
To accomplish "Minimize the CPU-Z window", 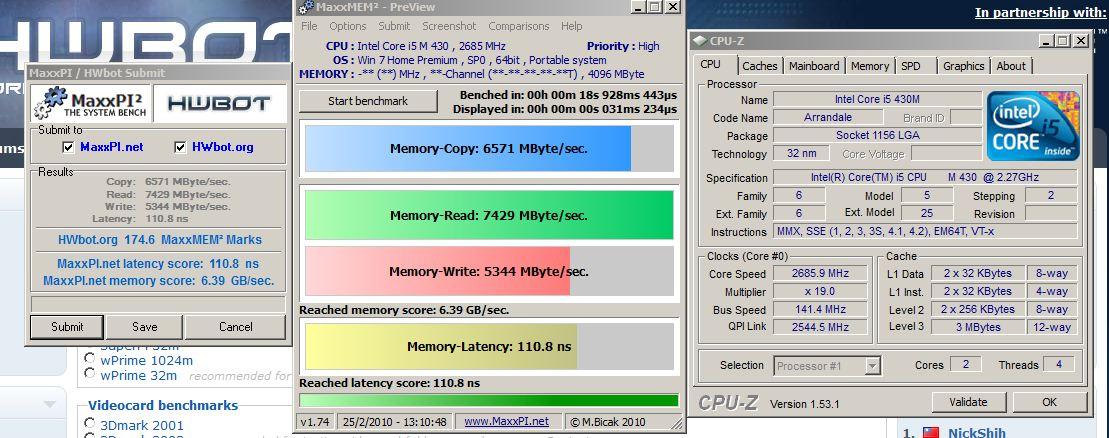I will [x=1046, y=41].
